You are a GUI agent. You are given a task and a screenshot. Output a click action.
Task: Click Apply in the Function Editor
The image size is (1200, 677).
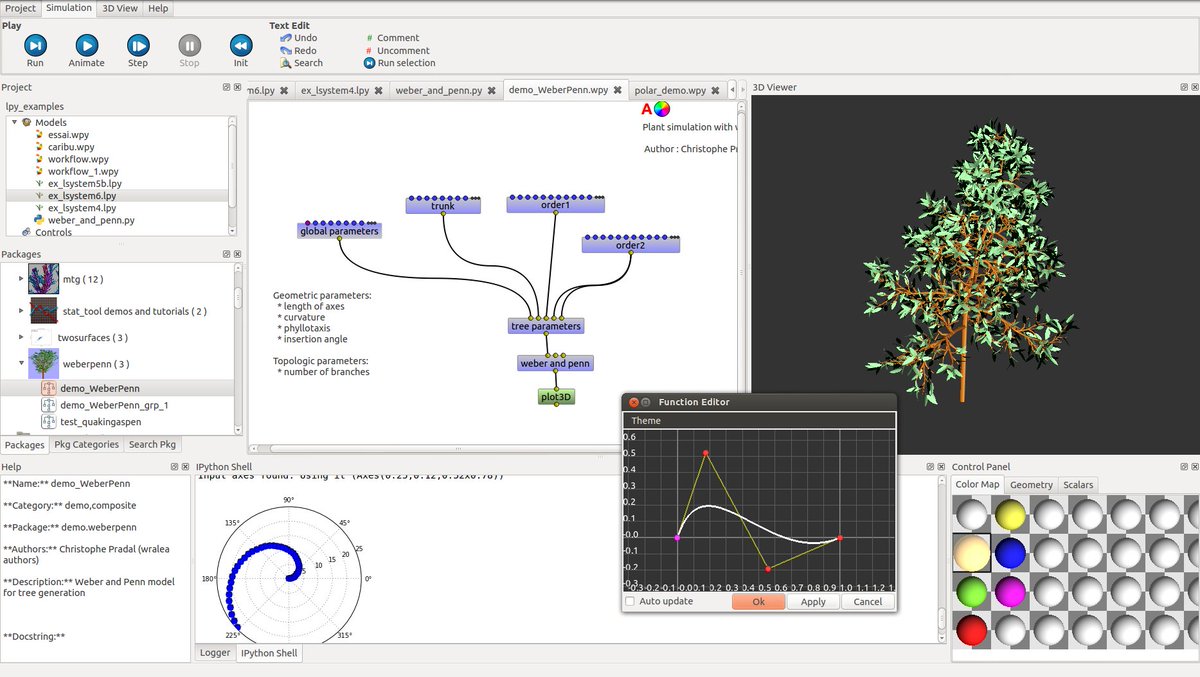tap(813, 601)
